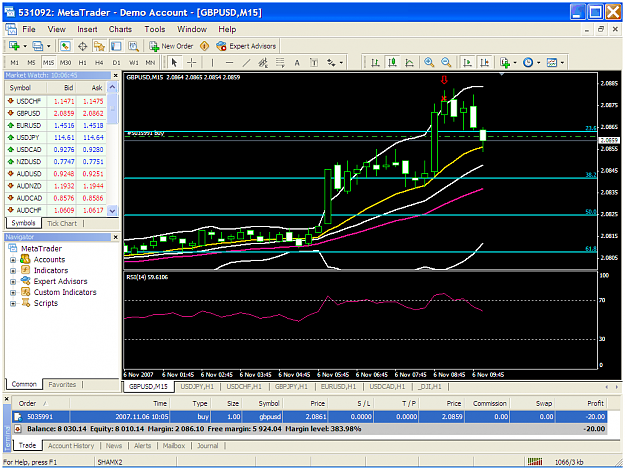Toggle the M15 timeframe button

[x=49, y=63]
